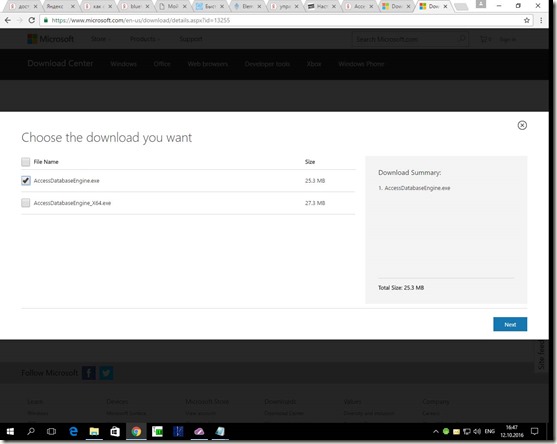Open the shopping cart icon
Image resolution: width=557 pixels, height=444 pixels.
[485, 39]
